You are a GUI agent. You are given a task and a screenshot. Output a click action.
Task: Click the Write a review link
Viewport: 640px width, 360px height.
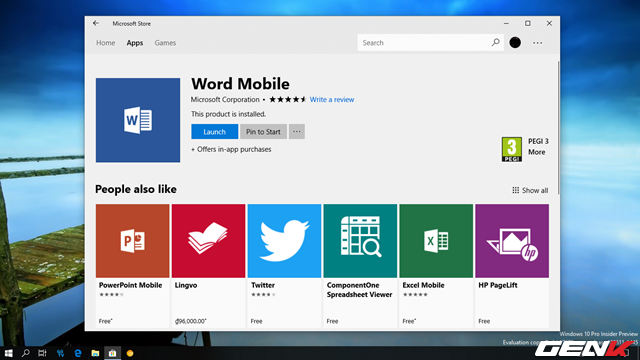pos(332,99)
